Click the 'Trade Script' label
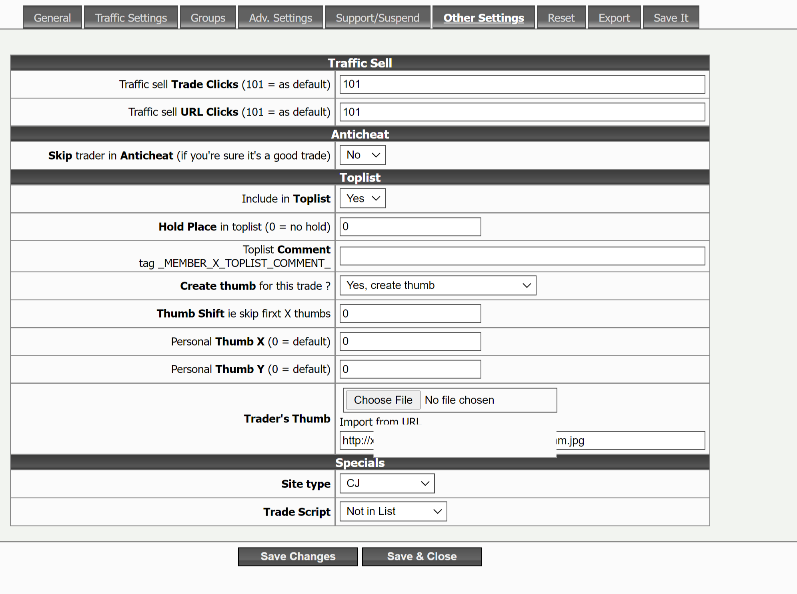 297,512
